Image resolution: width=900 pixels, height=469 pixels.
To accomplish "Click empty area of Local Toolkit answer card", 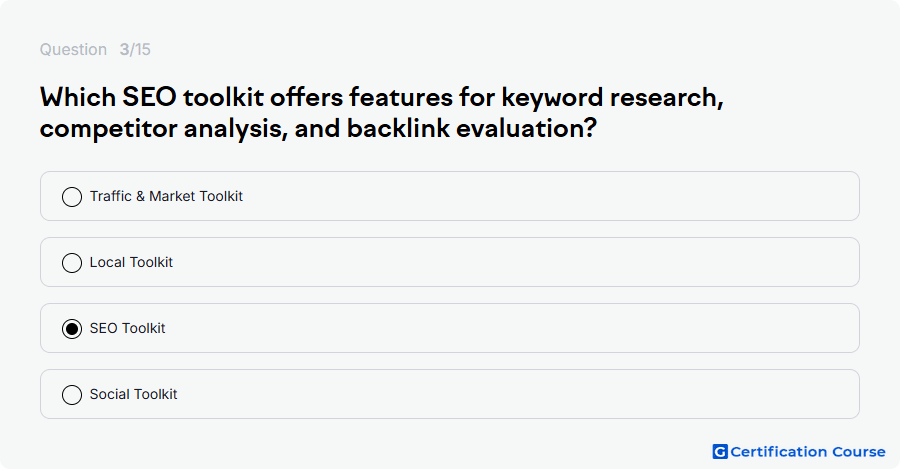I will pos(517,262).
